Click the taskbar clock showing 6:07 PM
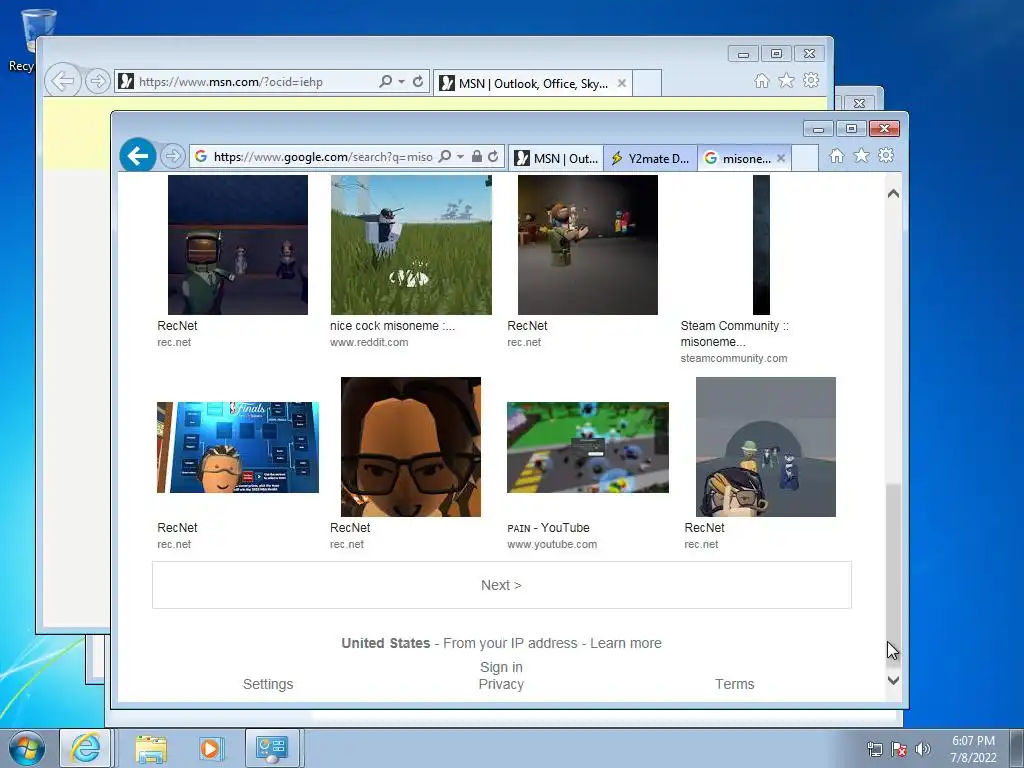Screen dimensions: 1024x768 973,749
